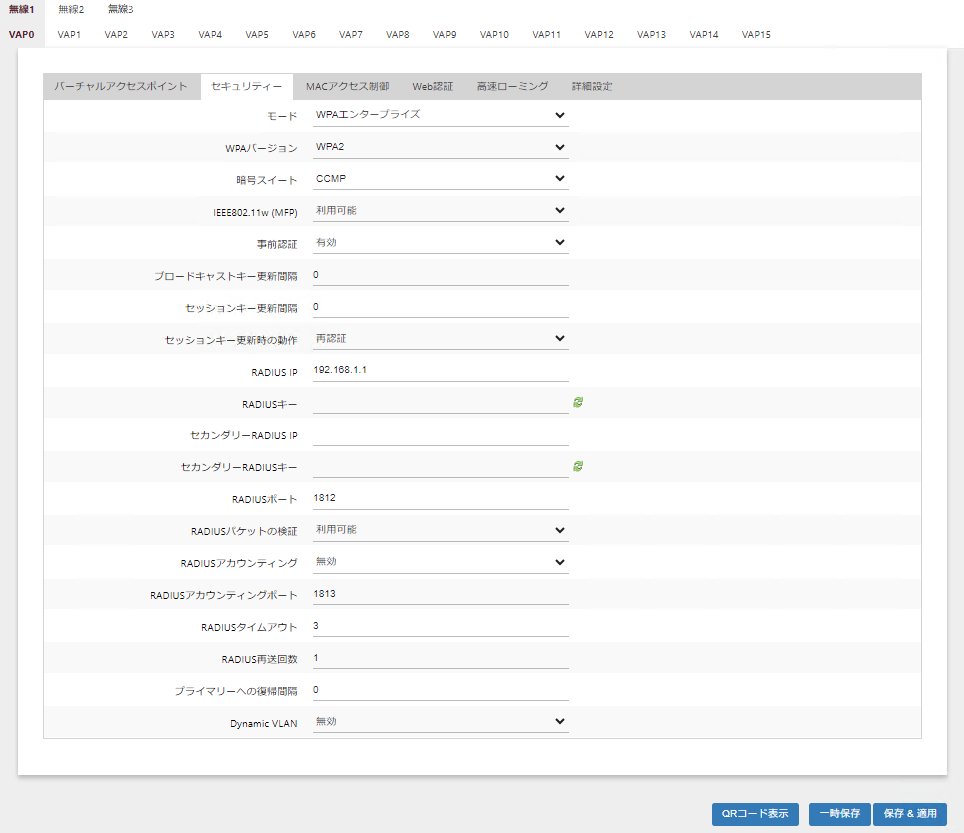Click the QRコード表示 button
The height and width of the screenshot is (833, 964).
755,814
